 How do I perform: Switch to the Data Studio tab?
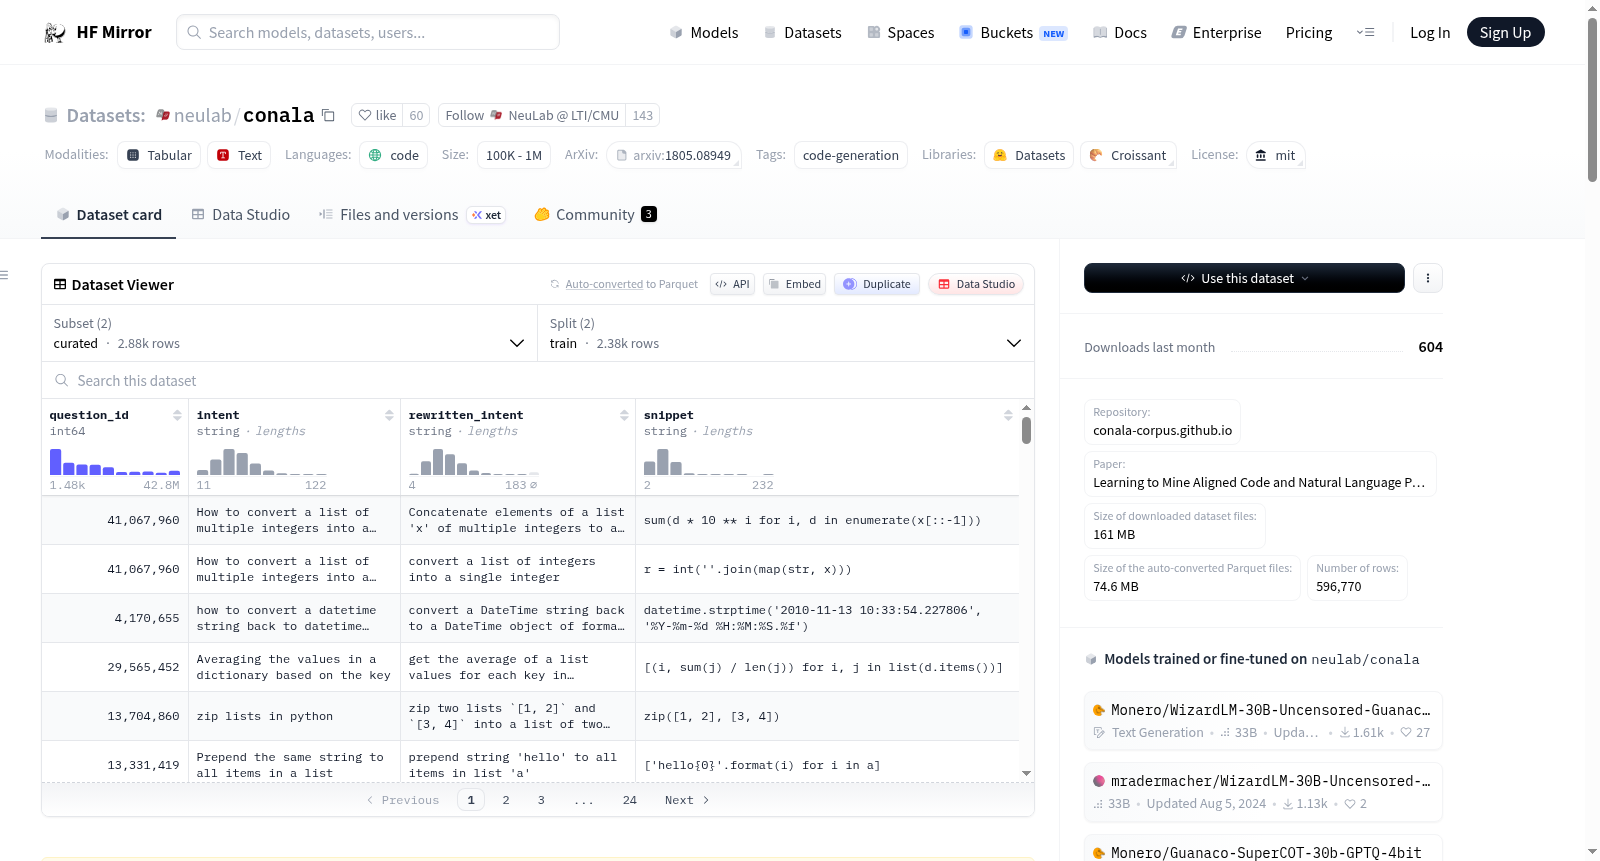[x=241, y=215]
